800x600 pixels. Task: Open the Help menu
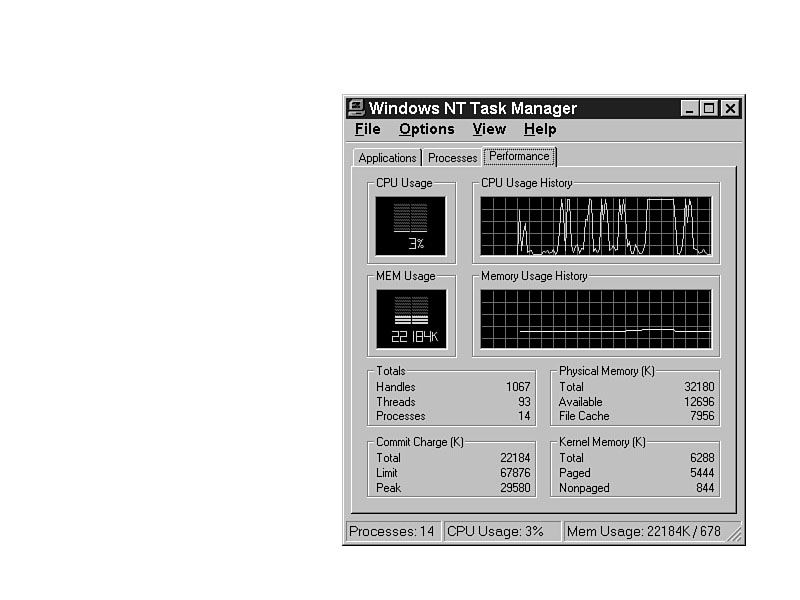coord(540,129)
